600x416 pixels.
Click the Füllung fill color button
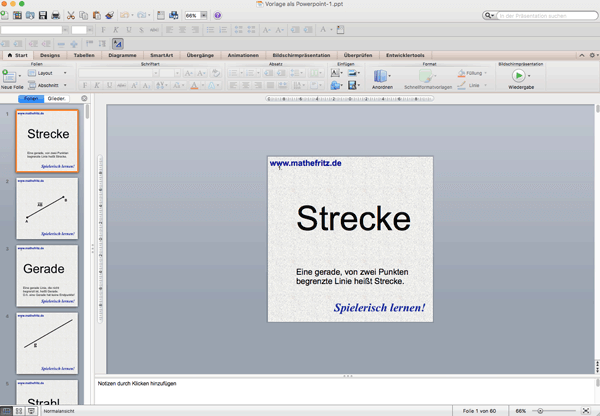pos(472,73)
